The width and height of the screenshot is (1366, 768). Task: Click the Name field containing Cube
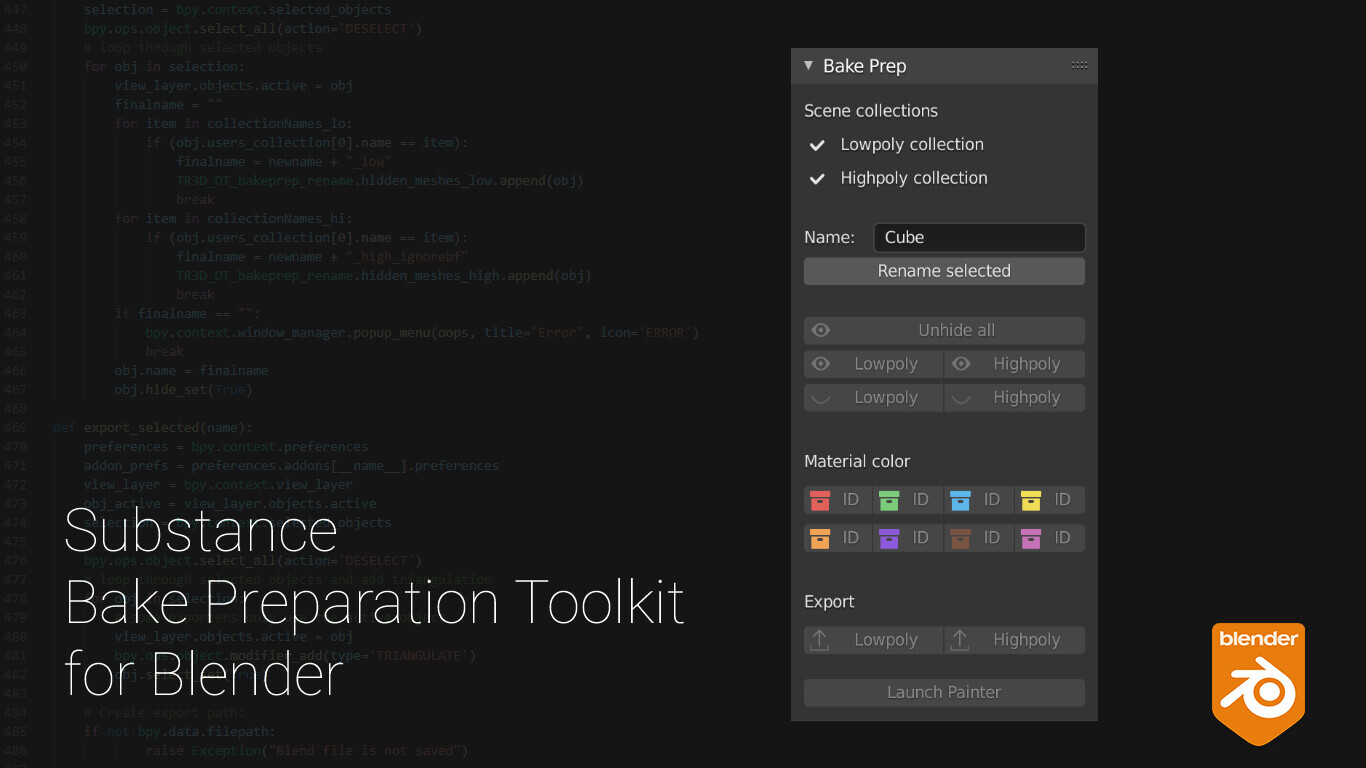tap(979, 238)
